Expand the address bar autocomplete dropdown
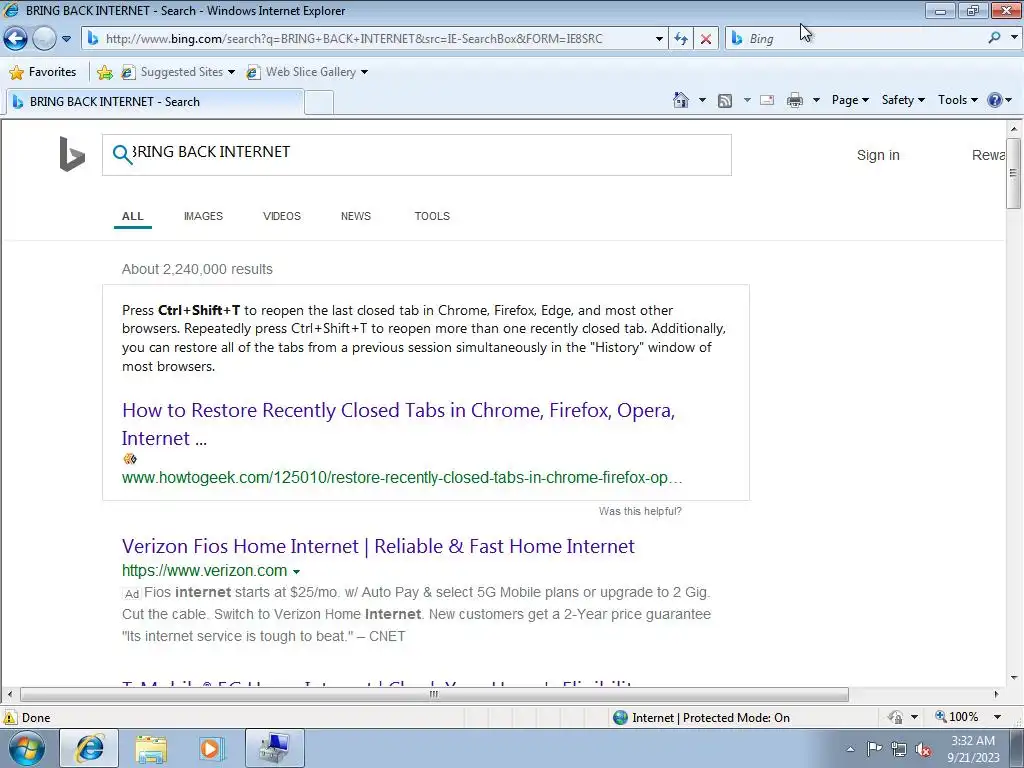This screenshot has height=768, width=1024. click(x=659, y=39)
